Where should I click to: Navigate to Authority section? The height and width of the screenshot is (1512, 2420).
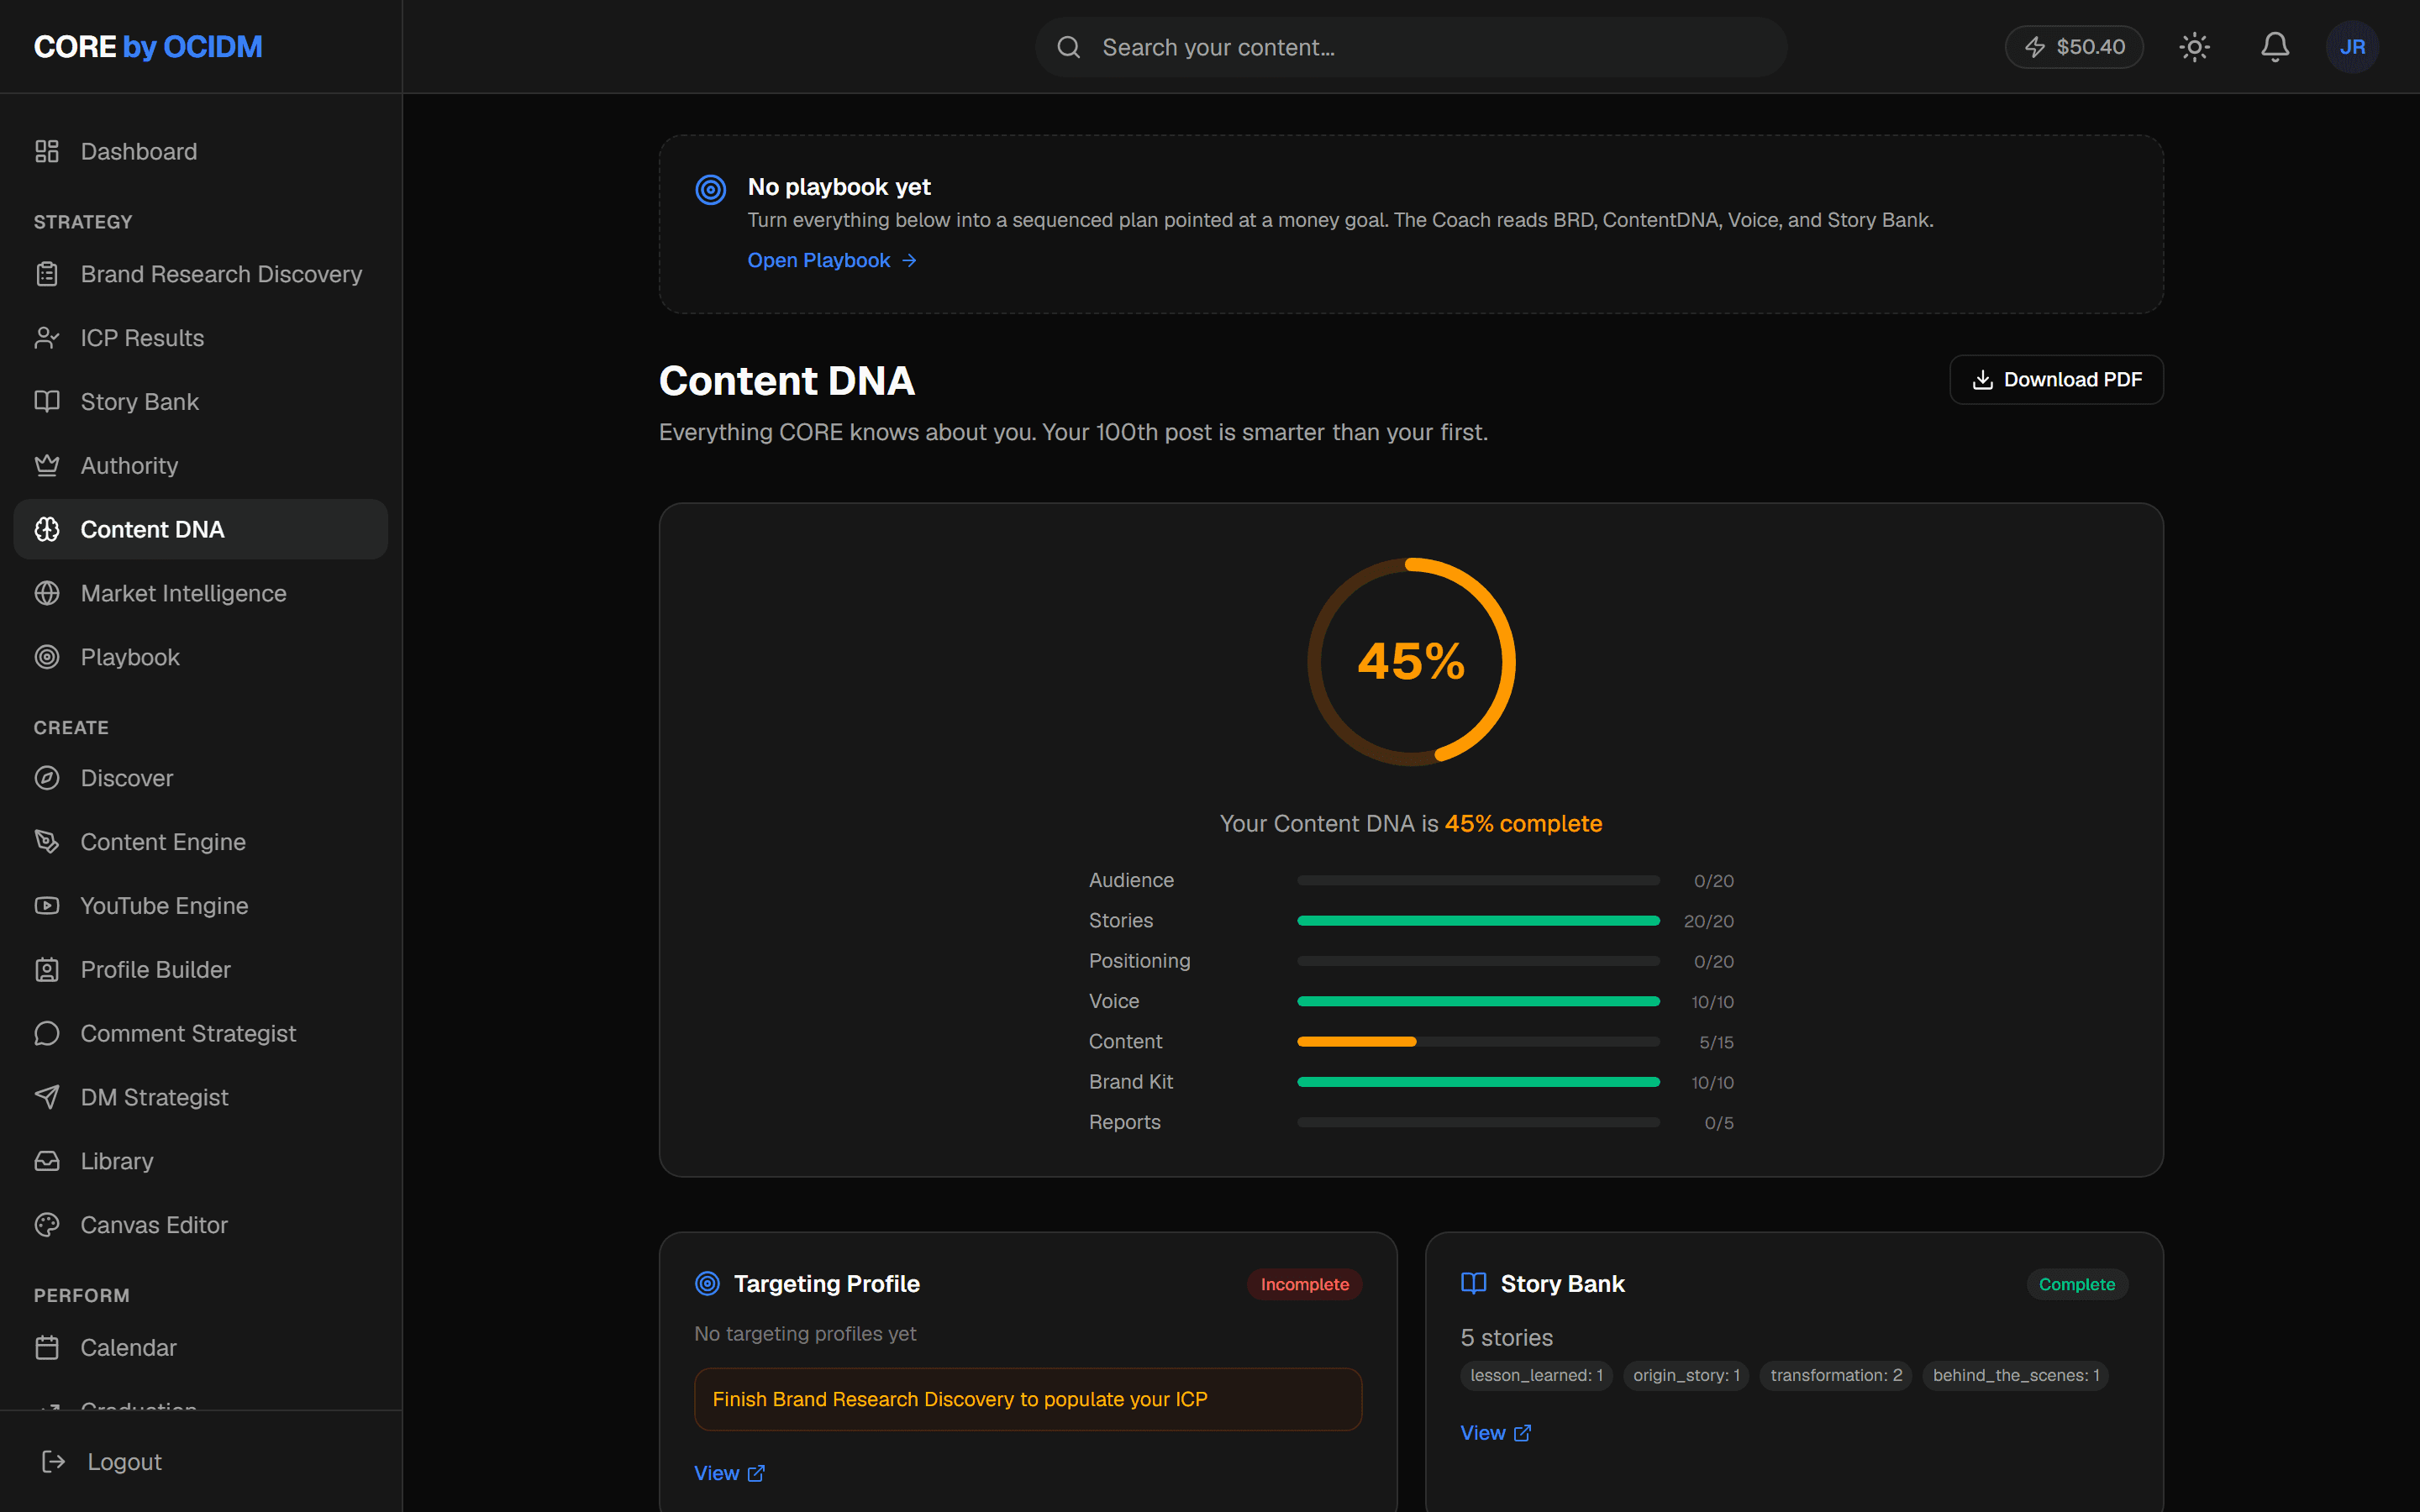(x=201, y=465)
